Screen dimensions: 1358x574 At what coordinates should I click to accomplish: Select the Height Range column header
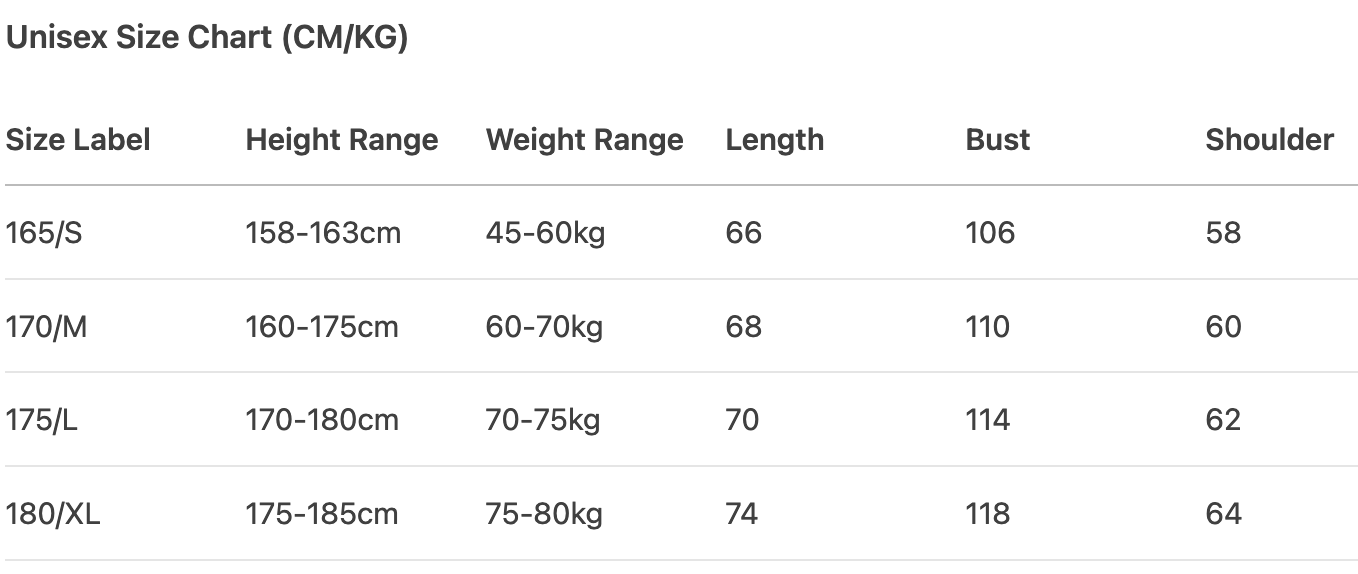(342, 140)
